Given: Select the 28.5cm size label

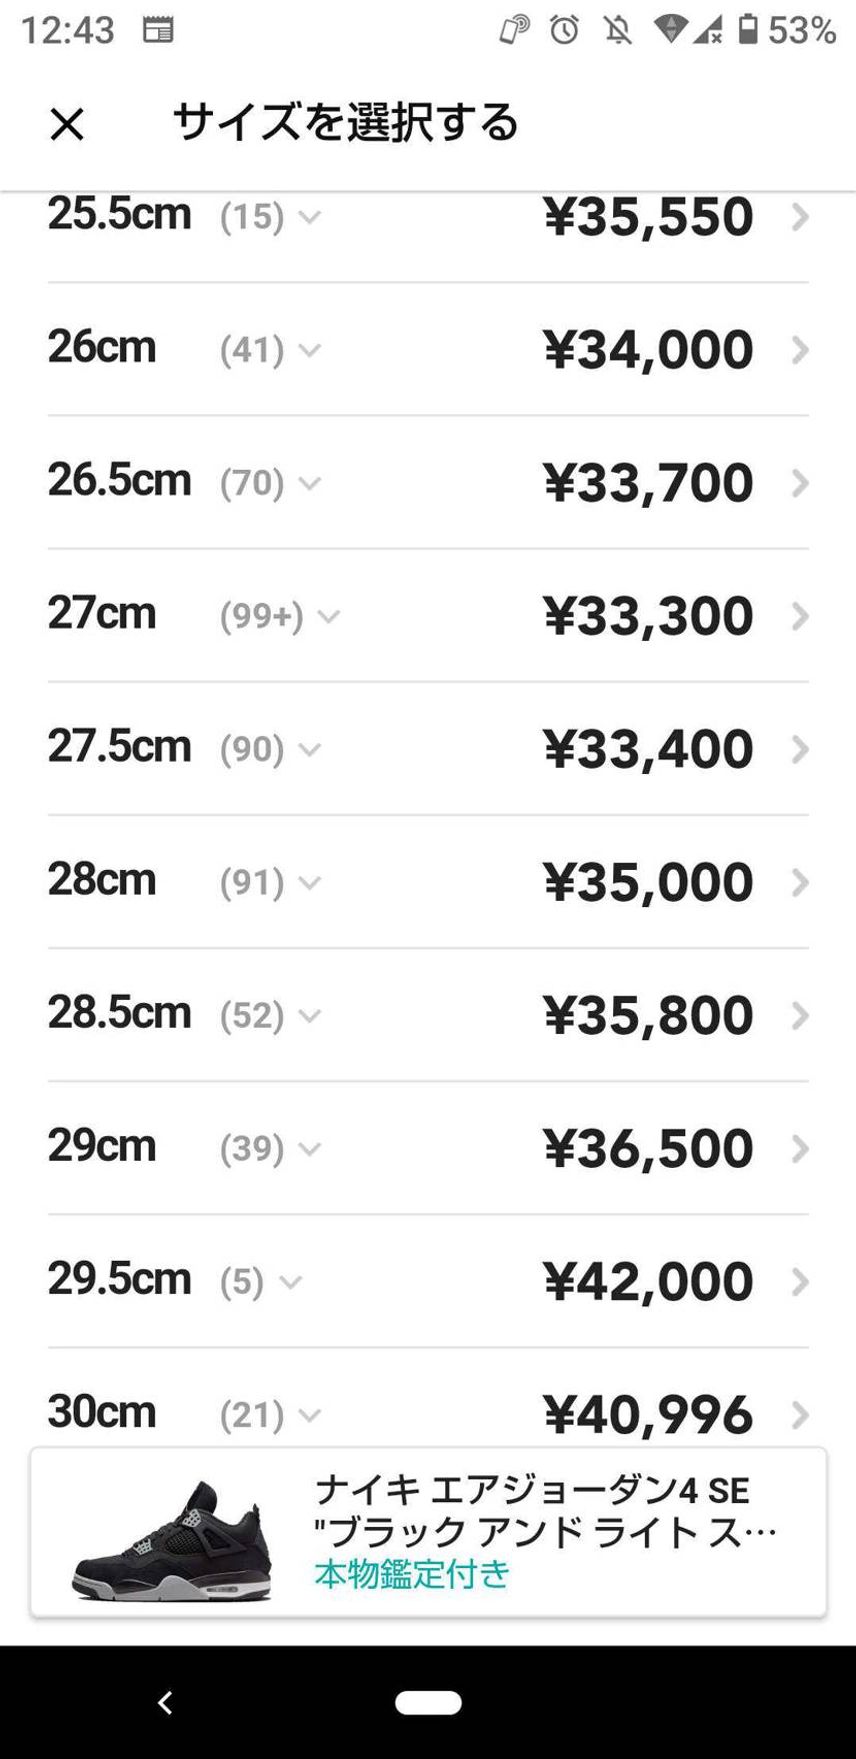Looking at the screenshot, I should (x=119, y=1013).
